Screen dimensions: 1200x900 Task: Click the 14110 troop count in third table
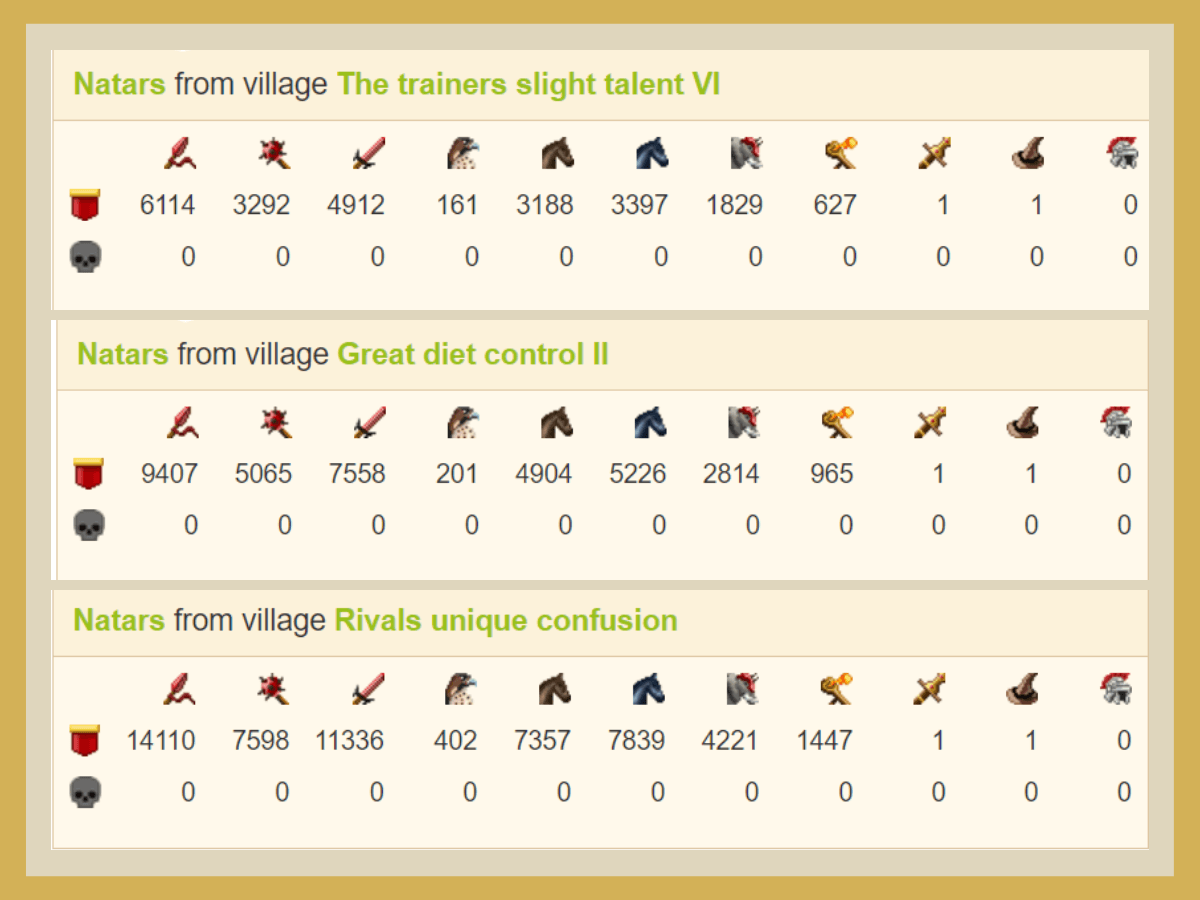(161, 741)
